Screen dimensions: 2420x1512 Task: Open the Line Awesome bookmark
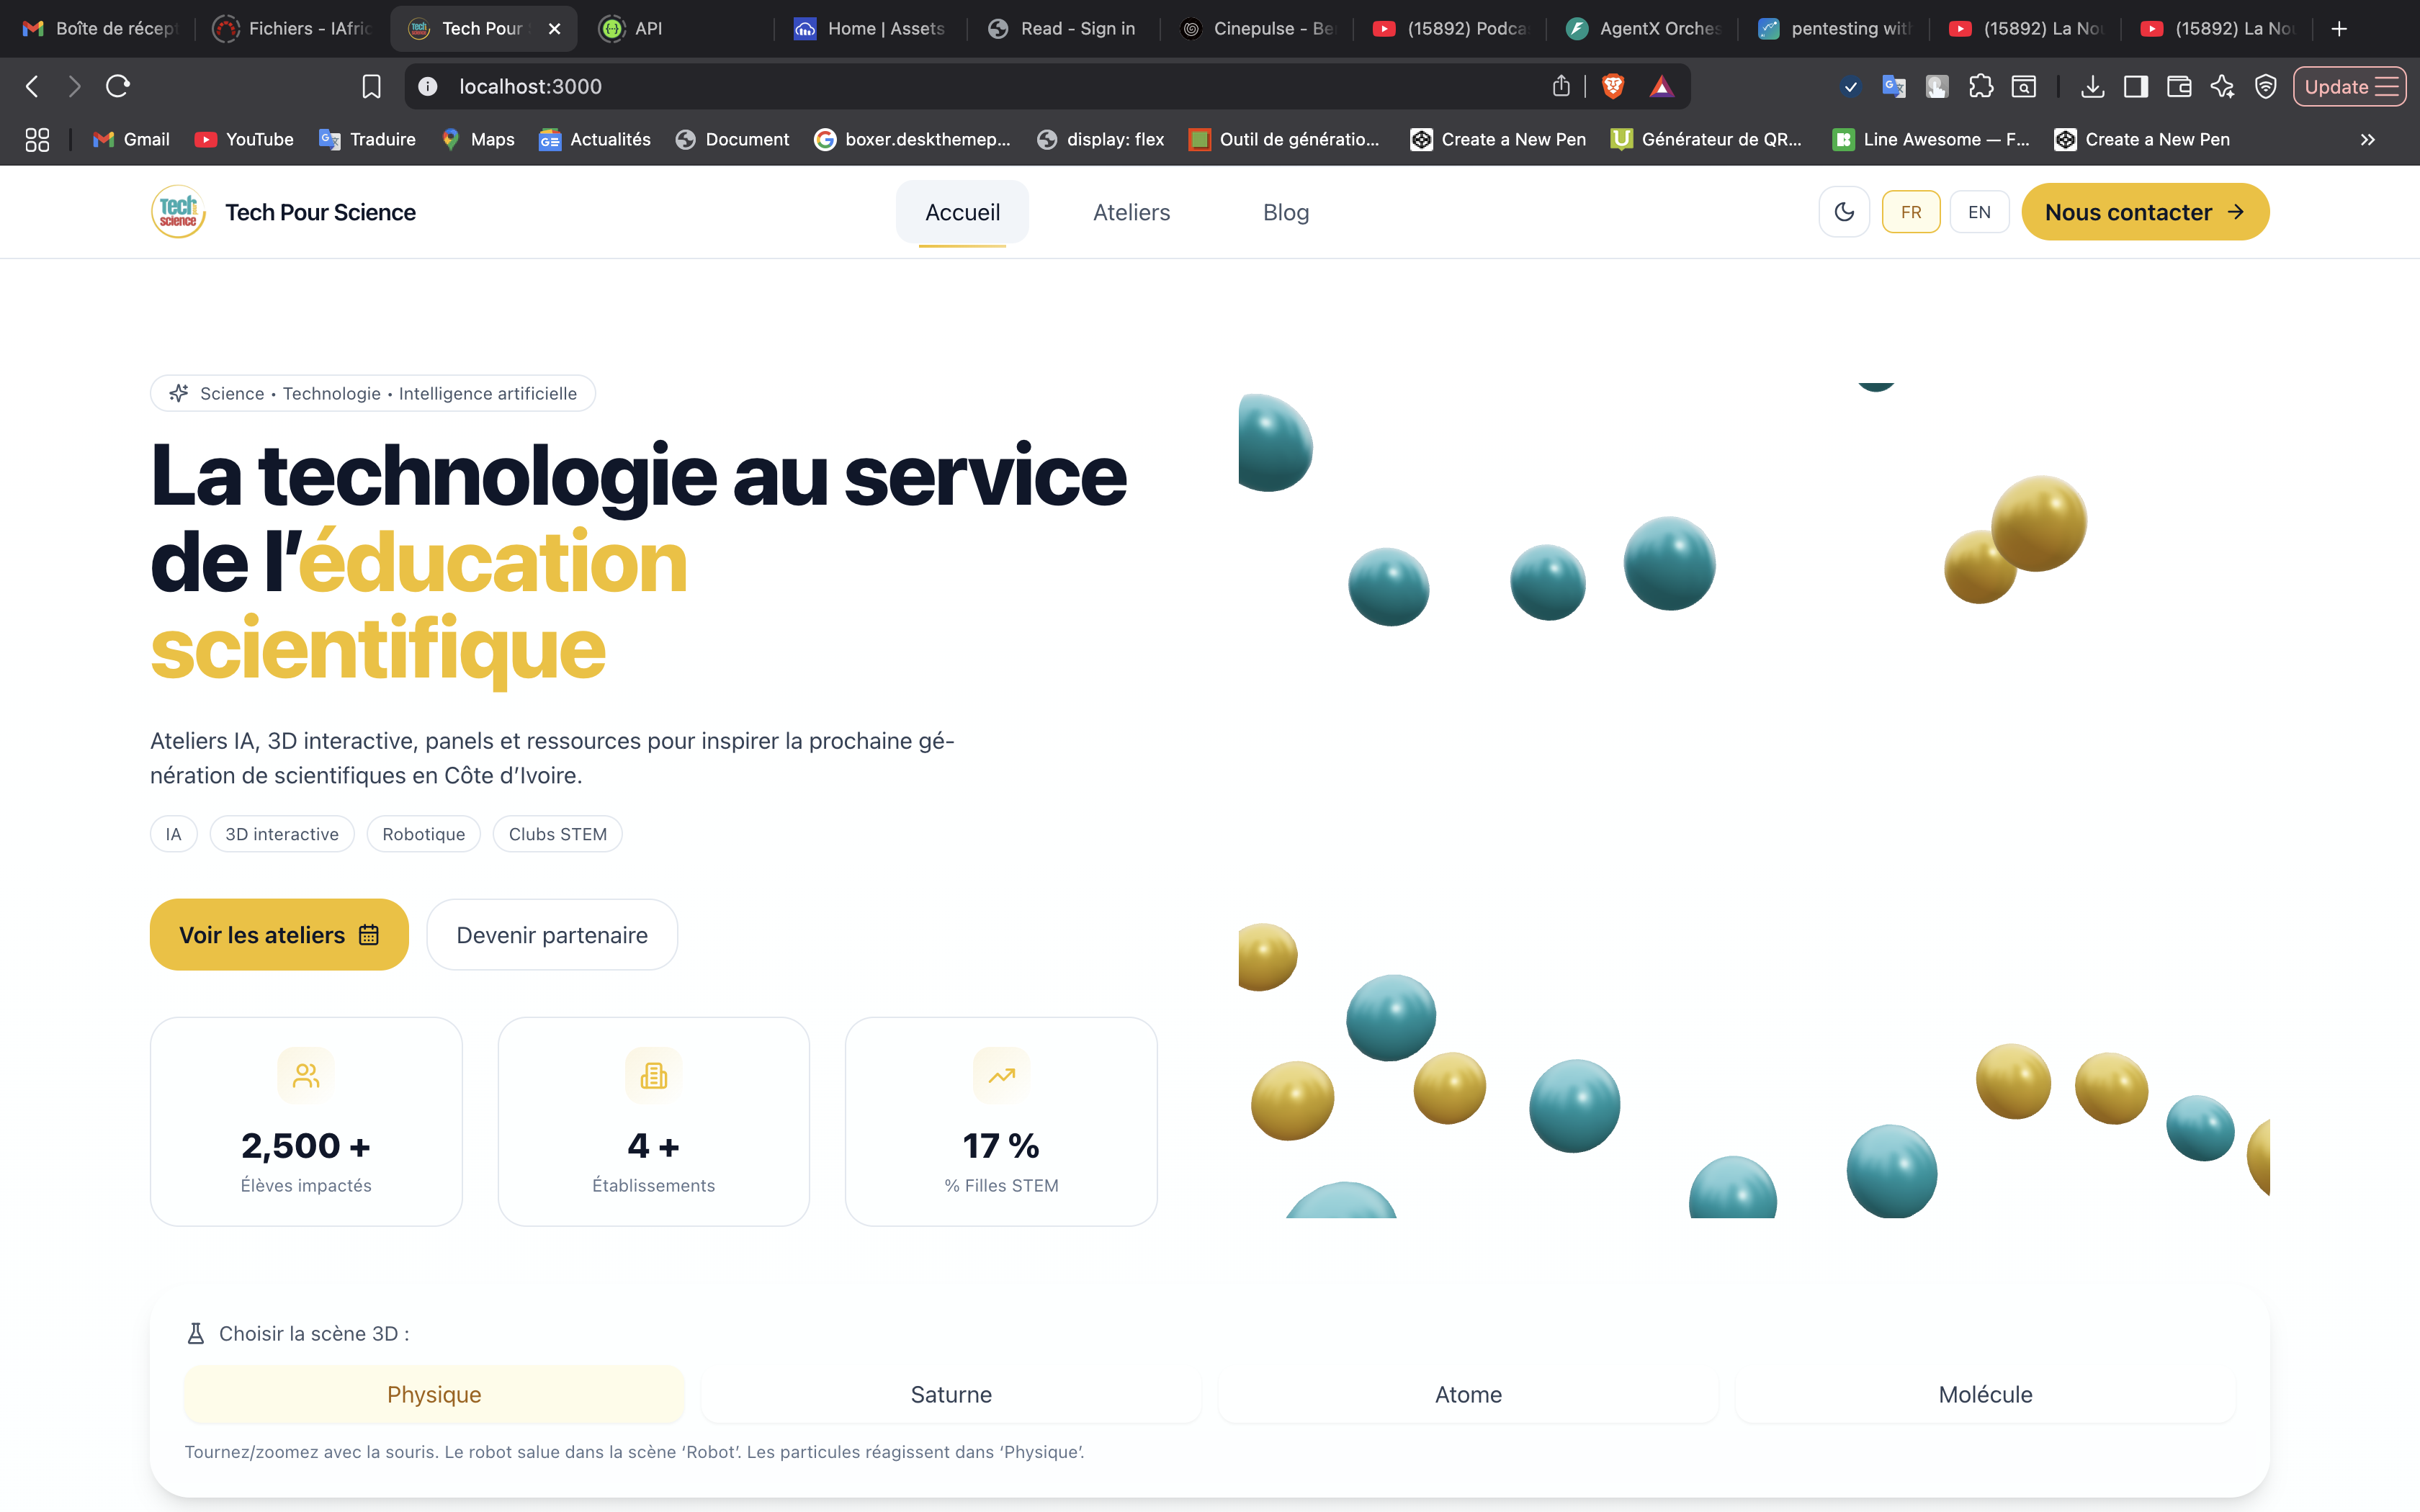click(x=1931, y=139)
